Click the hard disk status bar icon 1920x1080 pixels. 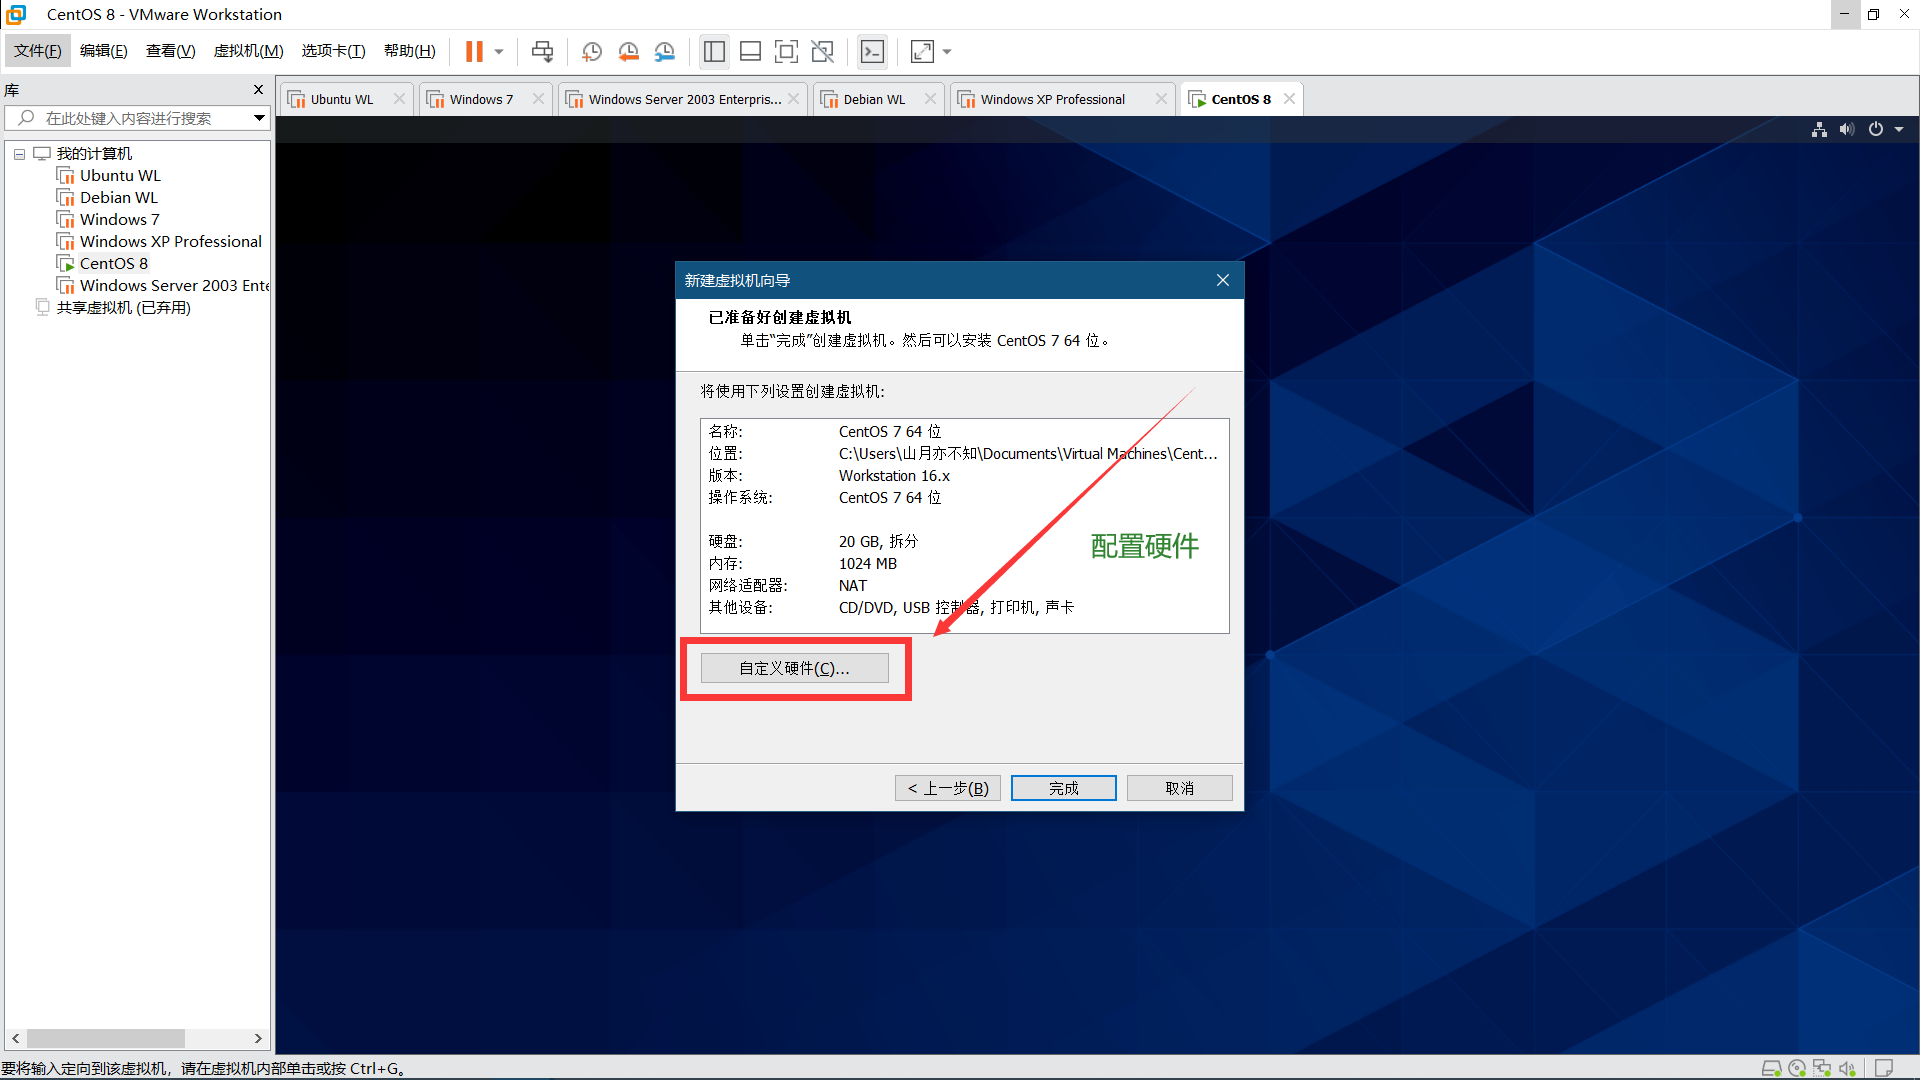coord(1771,1068)
